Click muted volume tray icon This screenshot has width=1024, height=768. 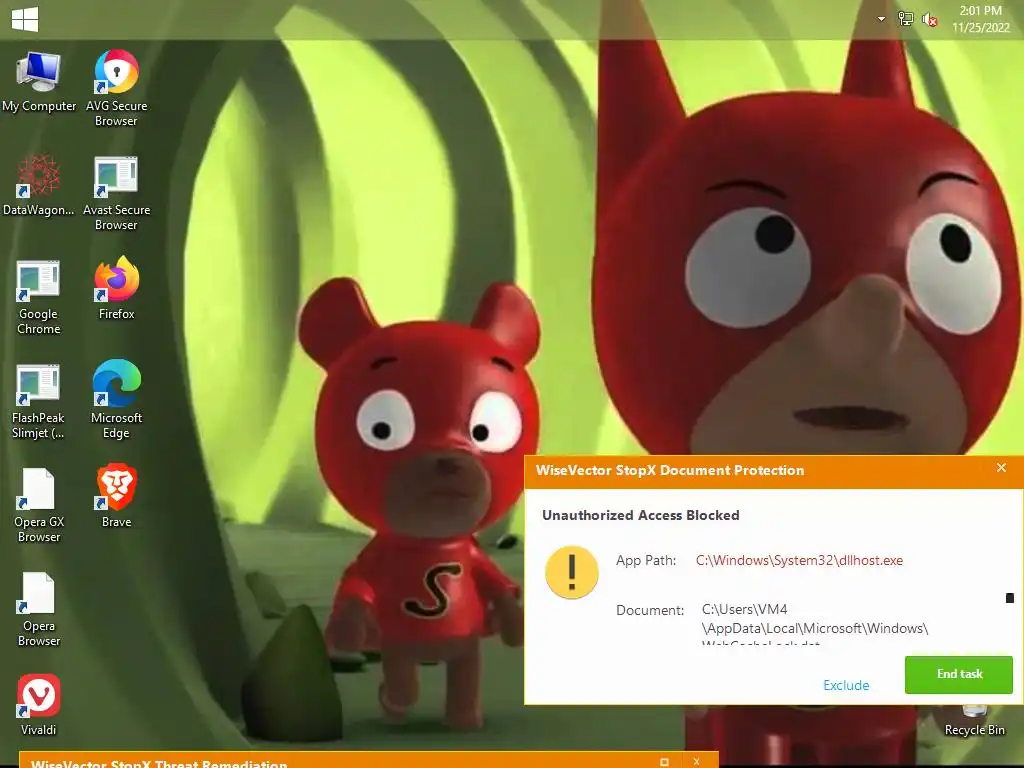[x=929, y=20]
